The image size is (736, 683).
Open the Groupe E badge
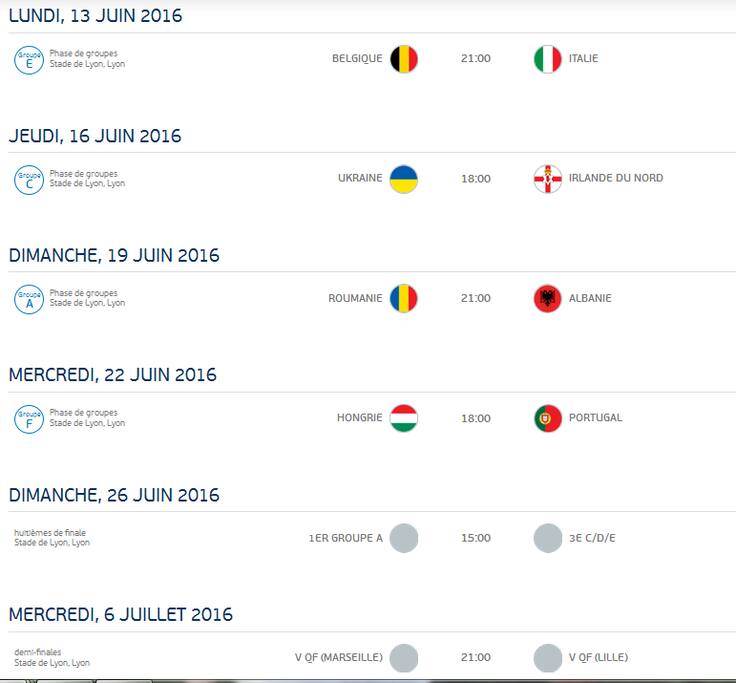click(29, 60)
